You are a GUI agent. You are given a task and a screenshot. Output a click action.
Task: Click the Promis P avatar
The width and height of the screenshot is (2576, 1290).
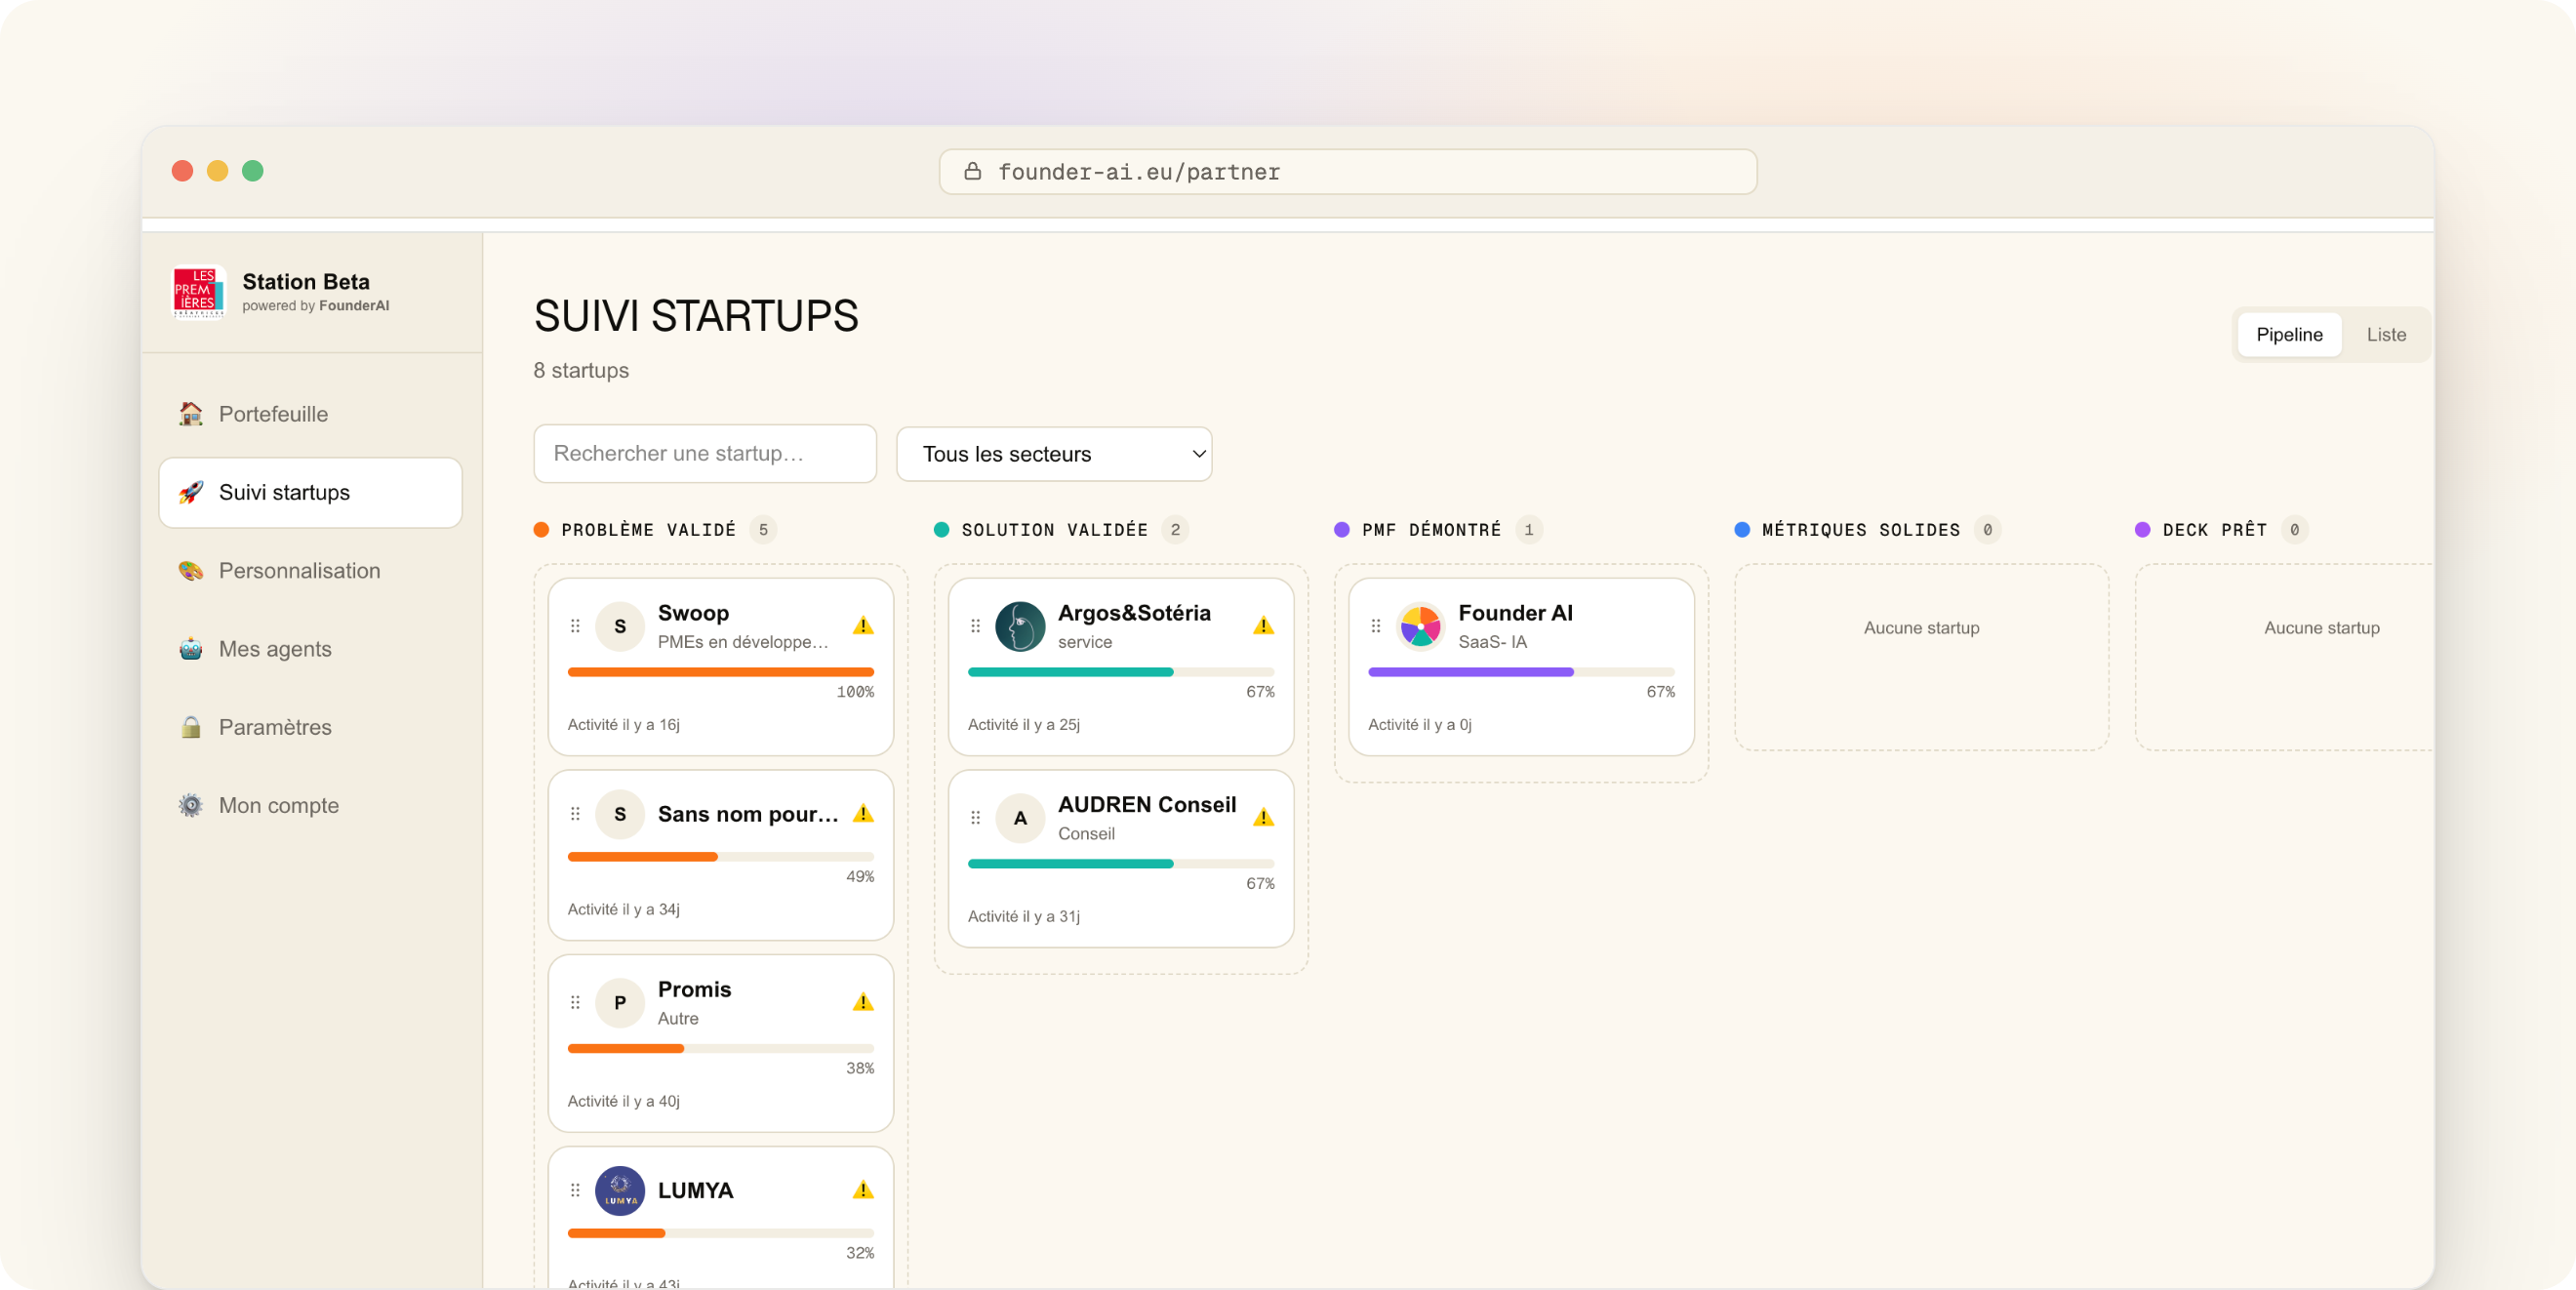(x=620, y=1002)
